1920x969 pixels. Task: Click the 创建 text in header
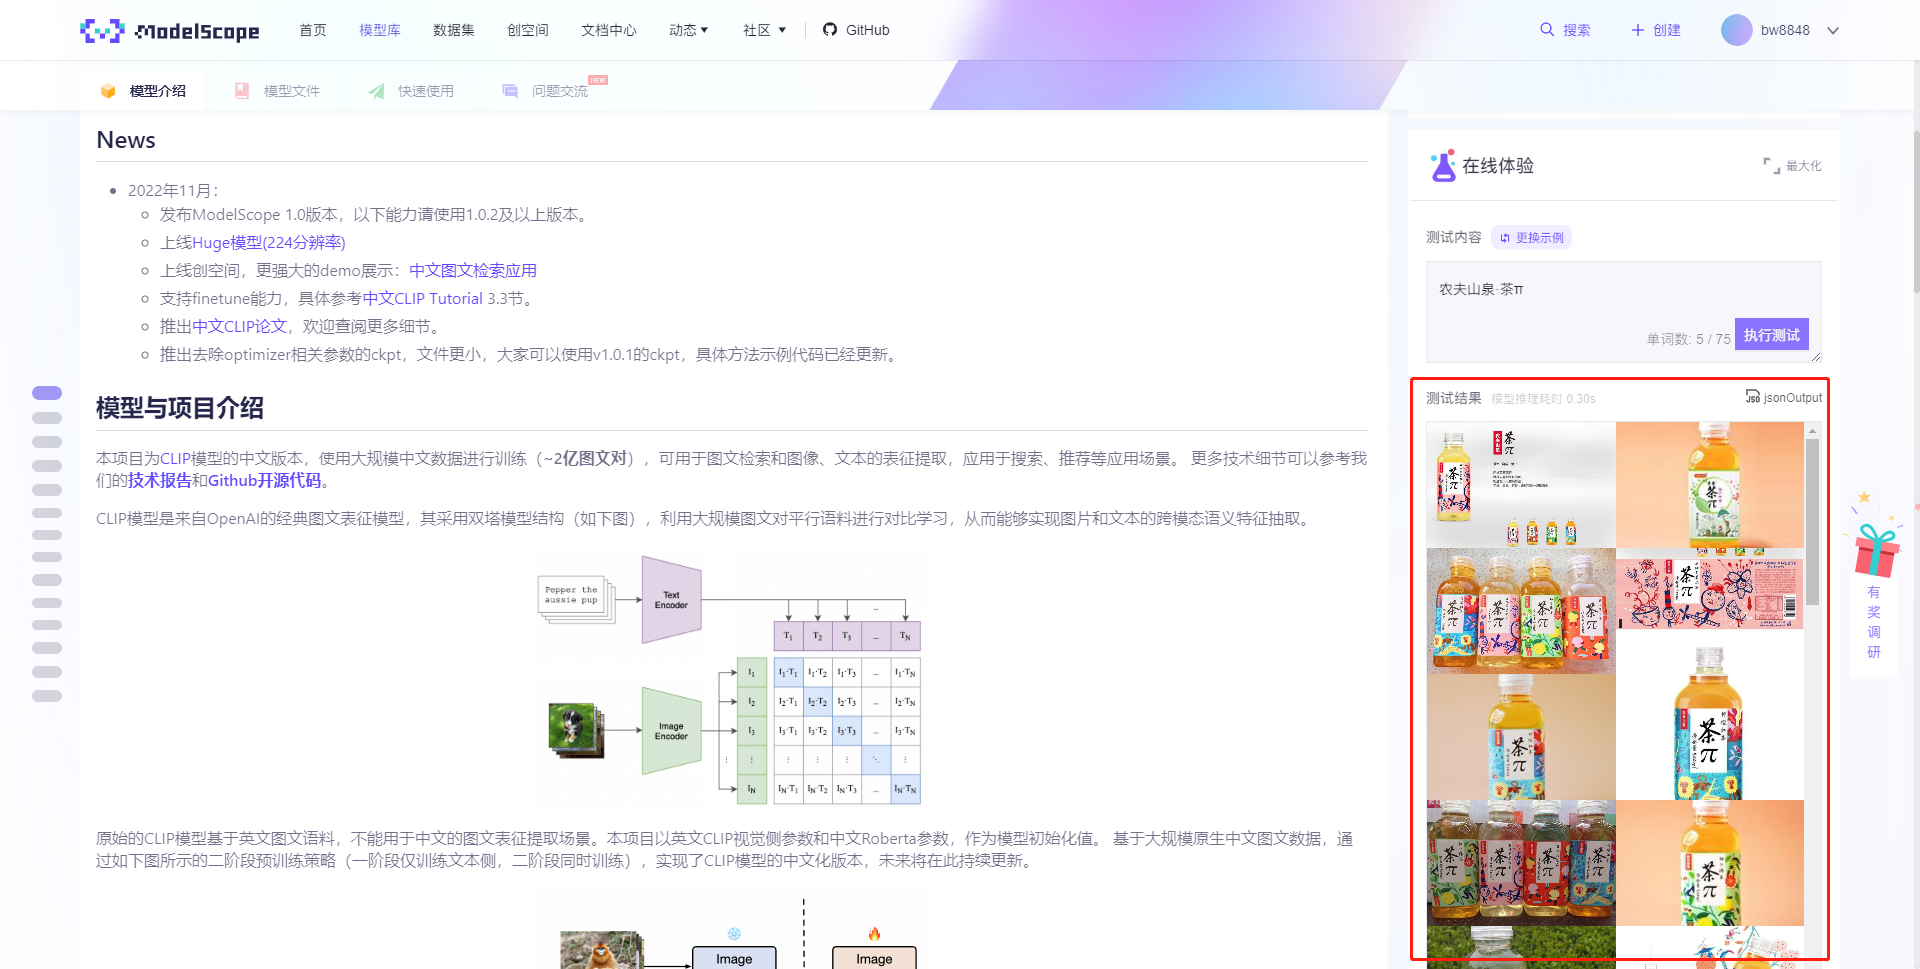(1667, 30)
